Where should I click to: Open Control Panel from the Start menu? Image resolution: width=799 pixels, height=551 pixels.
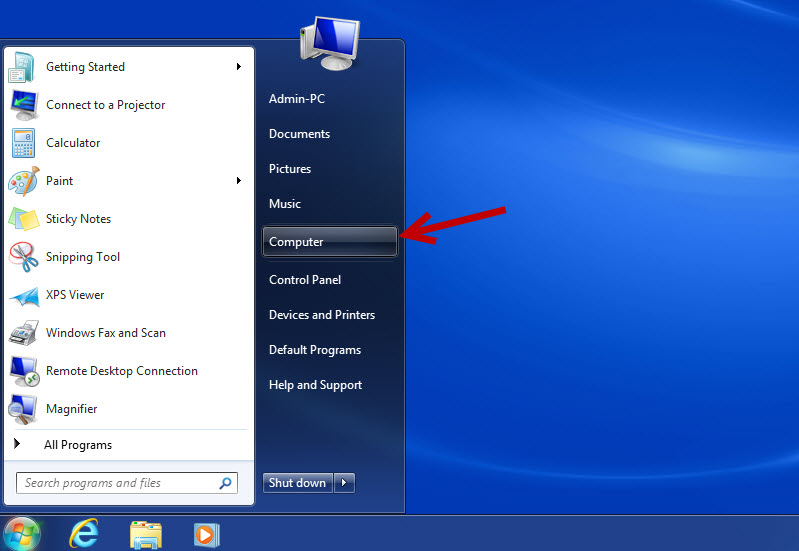(305, 280)
